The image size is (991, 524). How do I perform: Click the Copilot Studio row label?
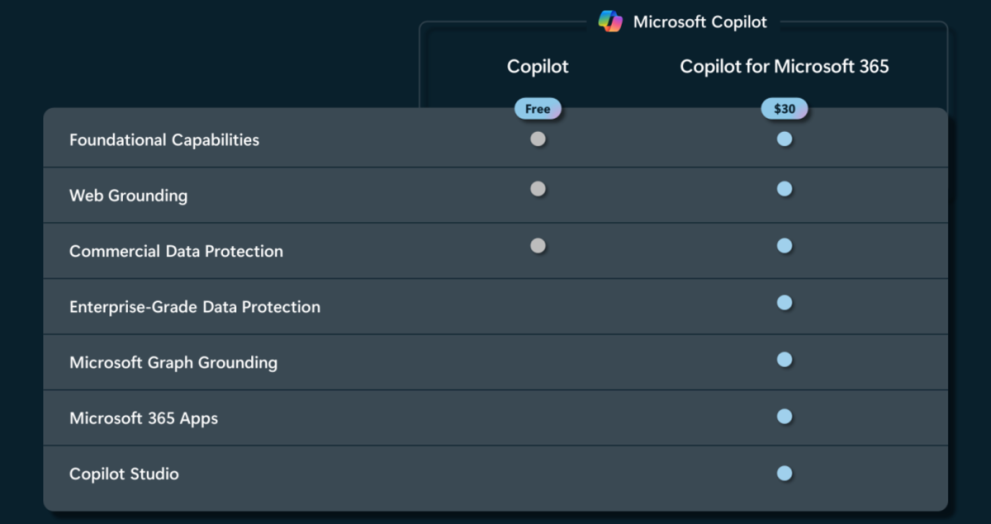pos(124,474)
